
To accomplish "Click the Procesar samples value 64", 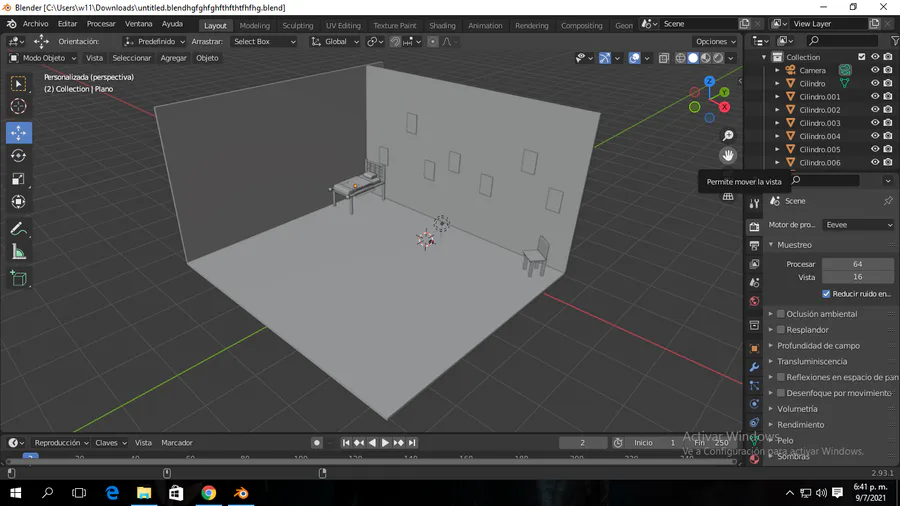I will point(858,264).
